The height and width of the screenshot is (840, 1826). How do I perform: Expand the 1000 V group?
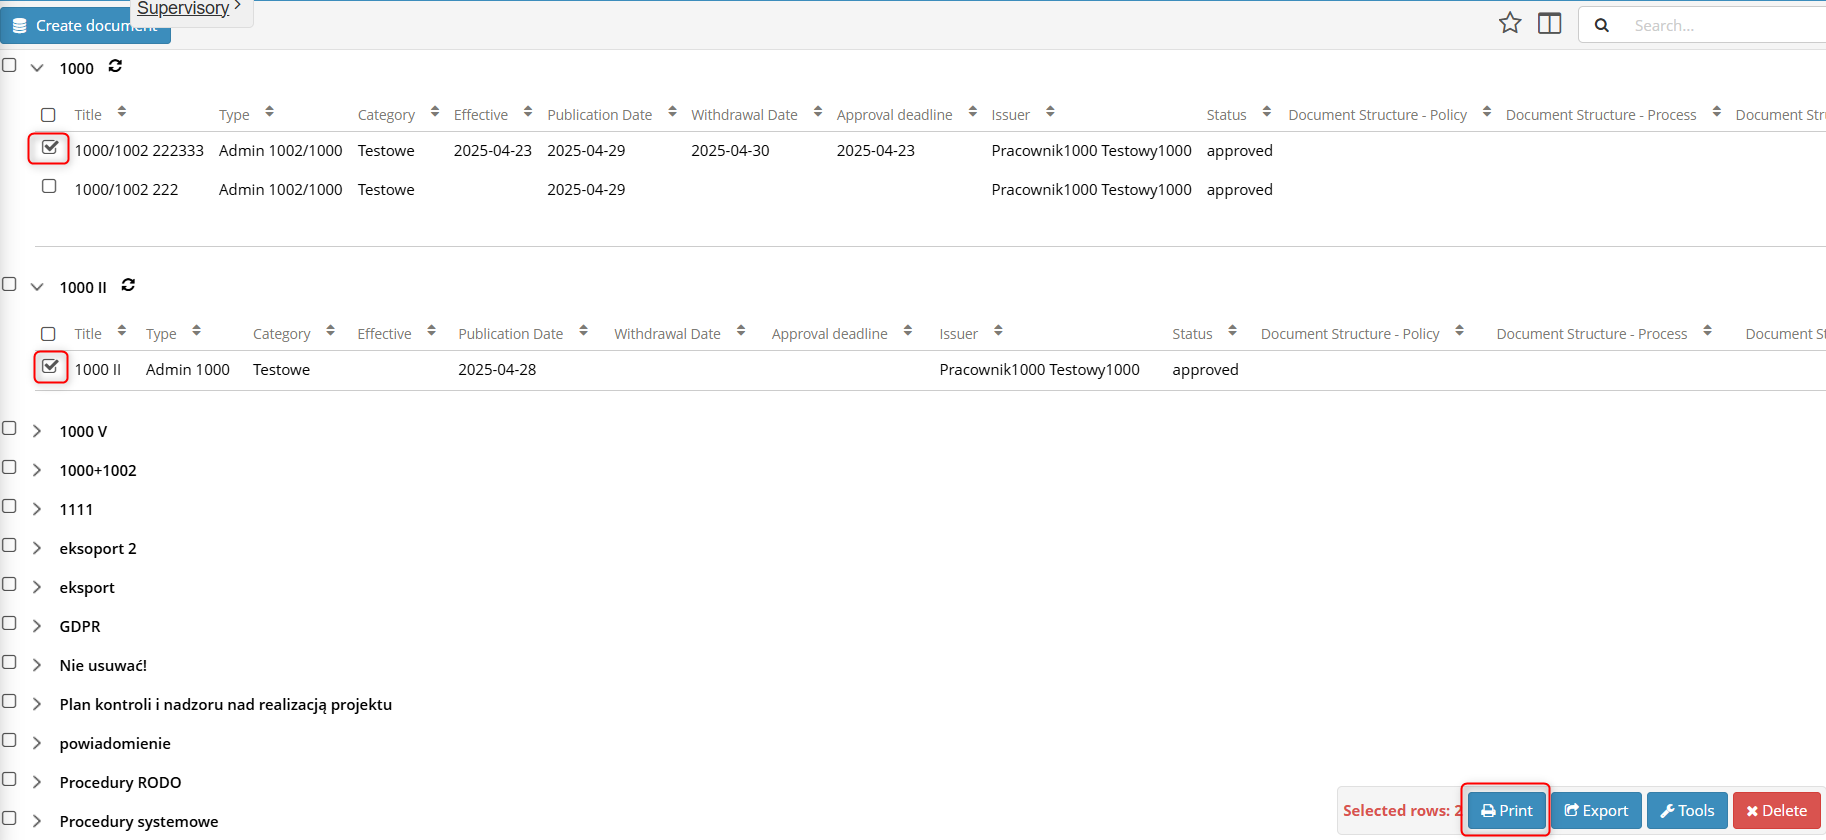click(x=37, y=431)
